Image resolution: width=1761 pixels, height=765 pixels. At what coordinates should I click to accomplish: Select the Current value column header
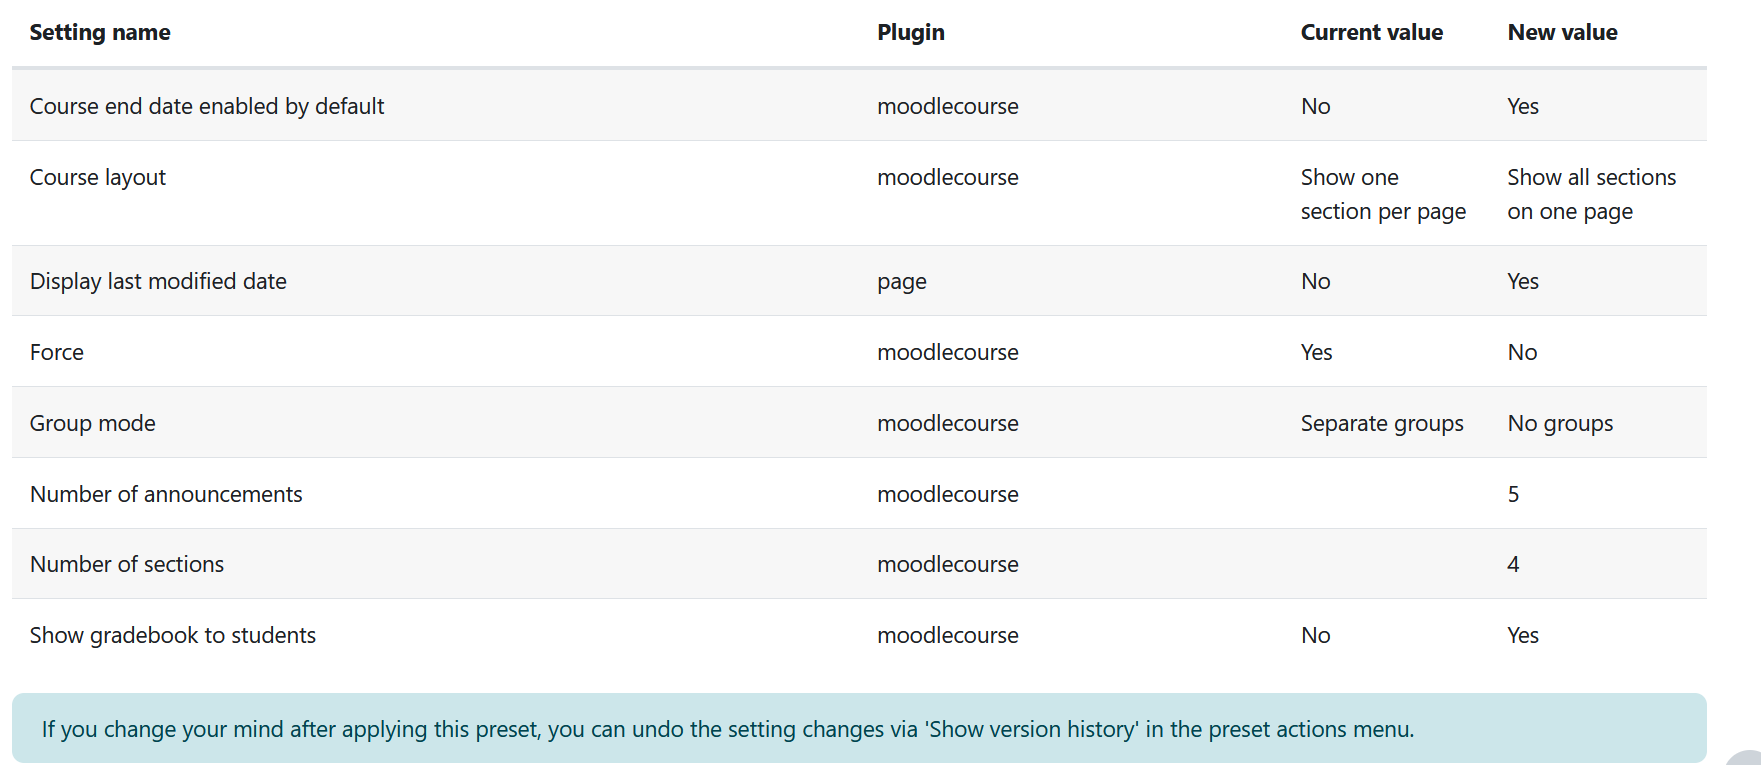click(1371, 32)
